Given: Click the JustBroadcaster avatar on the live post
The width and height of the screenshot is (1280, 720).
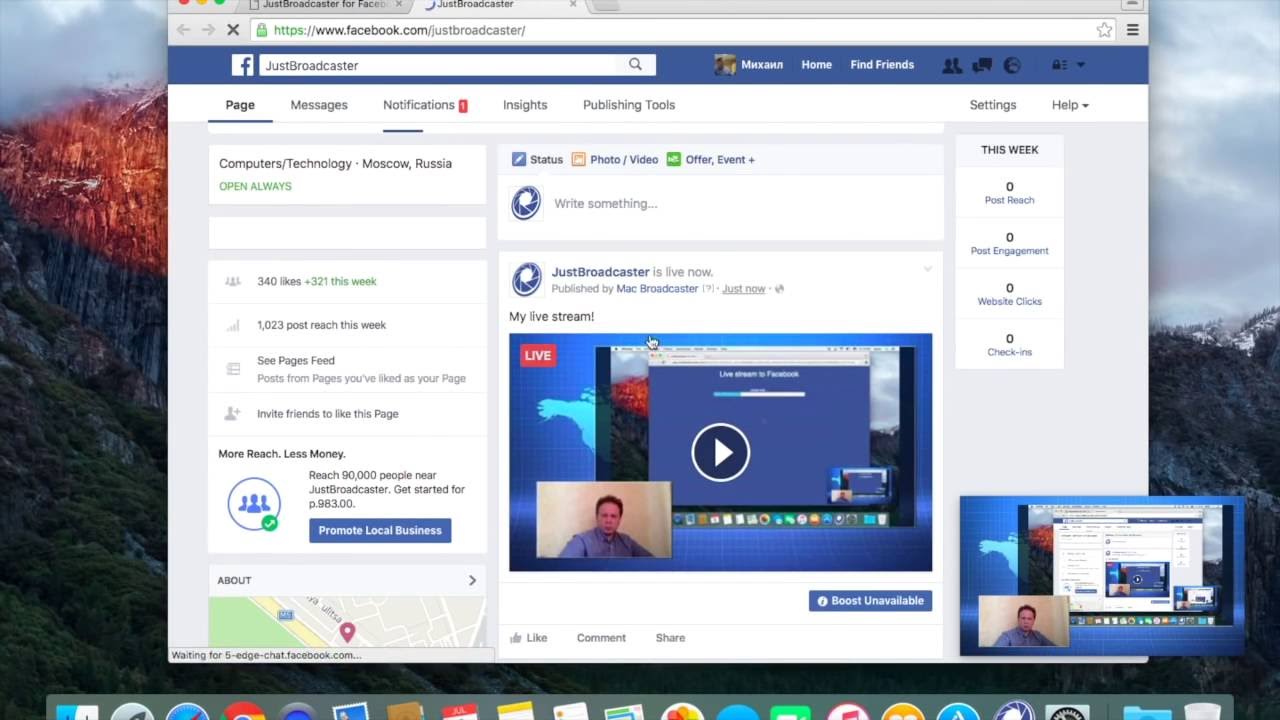Looking at the screenshot, I should (526, 280).
